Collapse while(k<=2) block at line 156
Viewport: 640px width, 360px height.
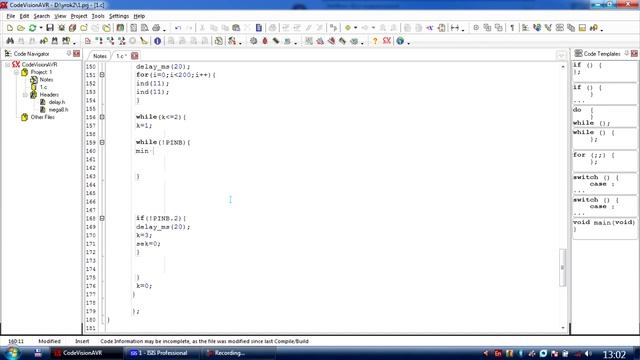click(x=102, y=117)
